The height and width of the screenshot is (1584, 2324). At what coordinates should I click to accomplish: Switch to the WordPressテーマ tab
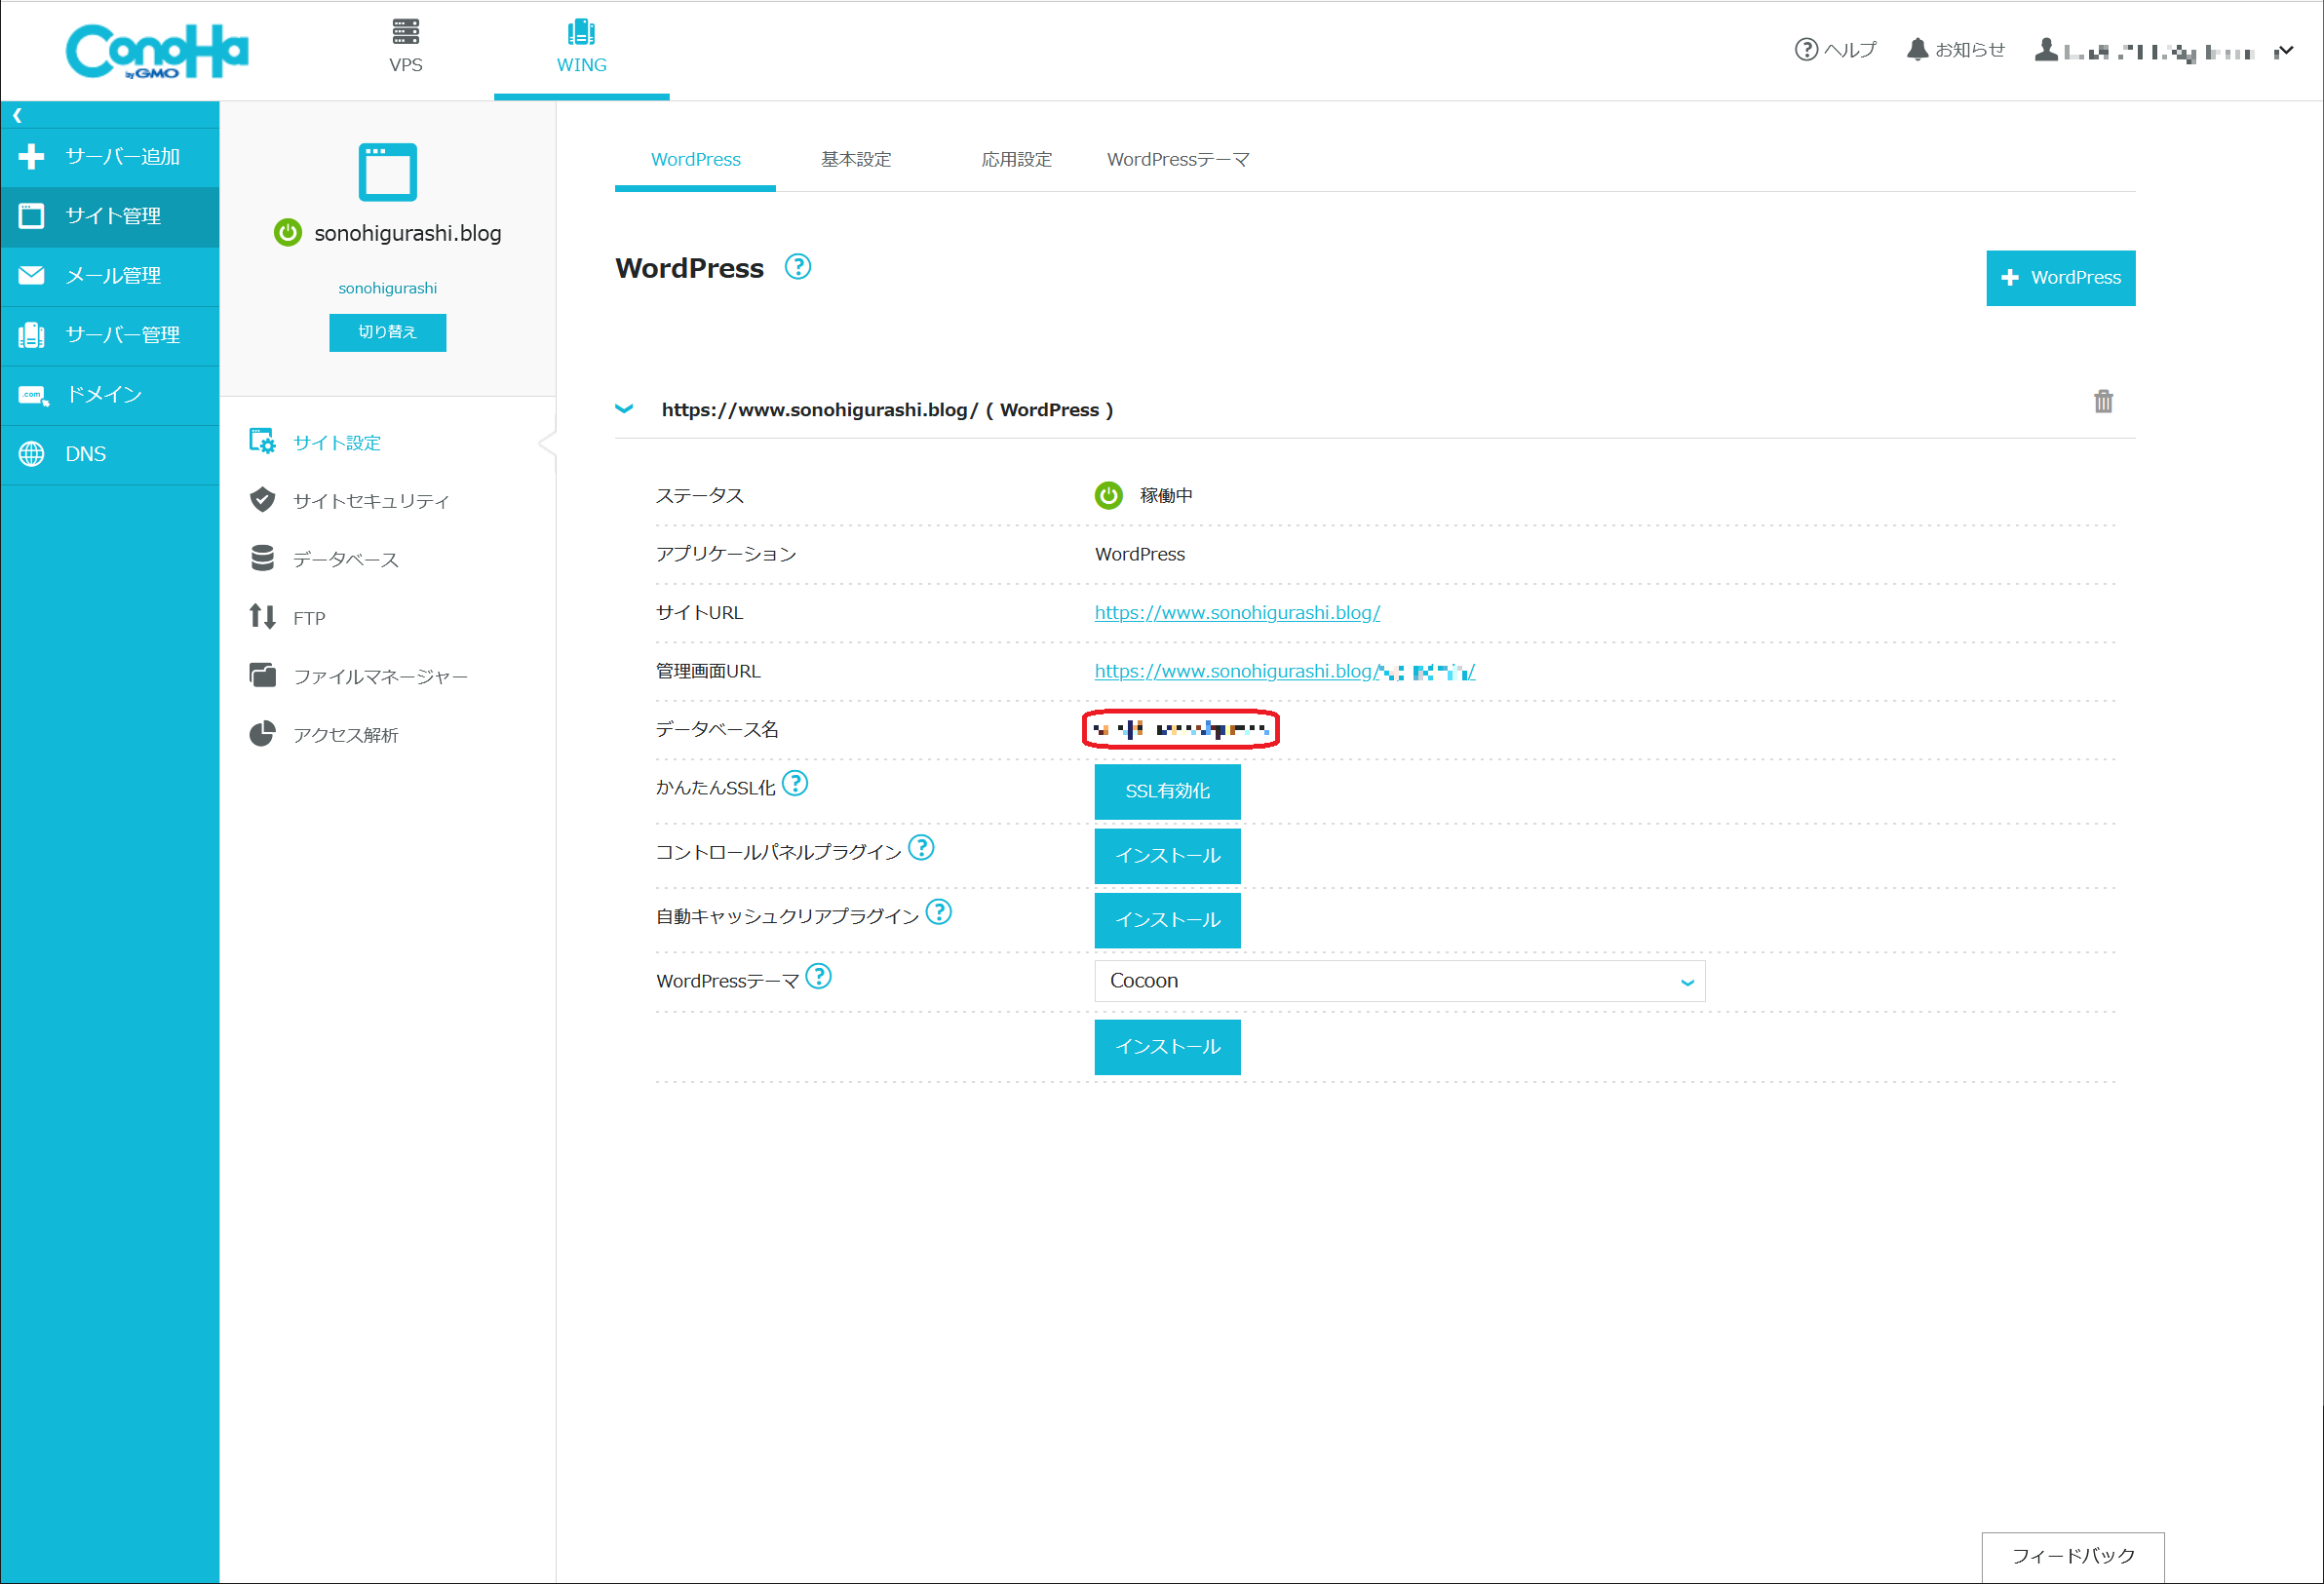(x=1178, y=160)
